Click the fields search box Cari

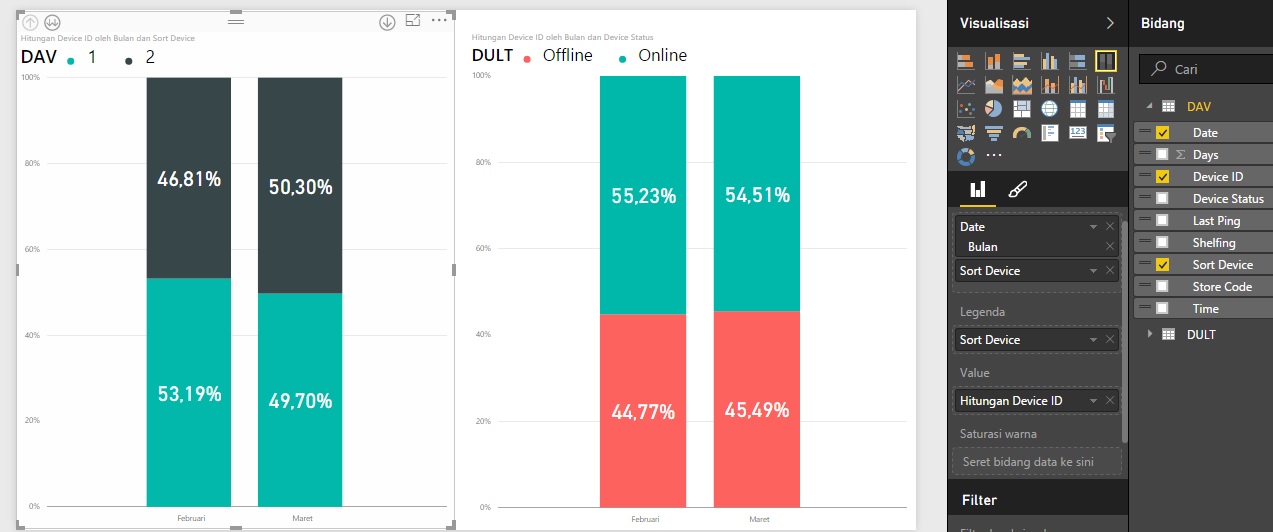1206,69
